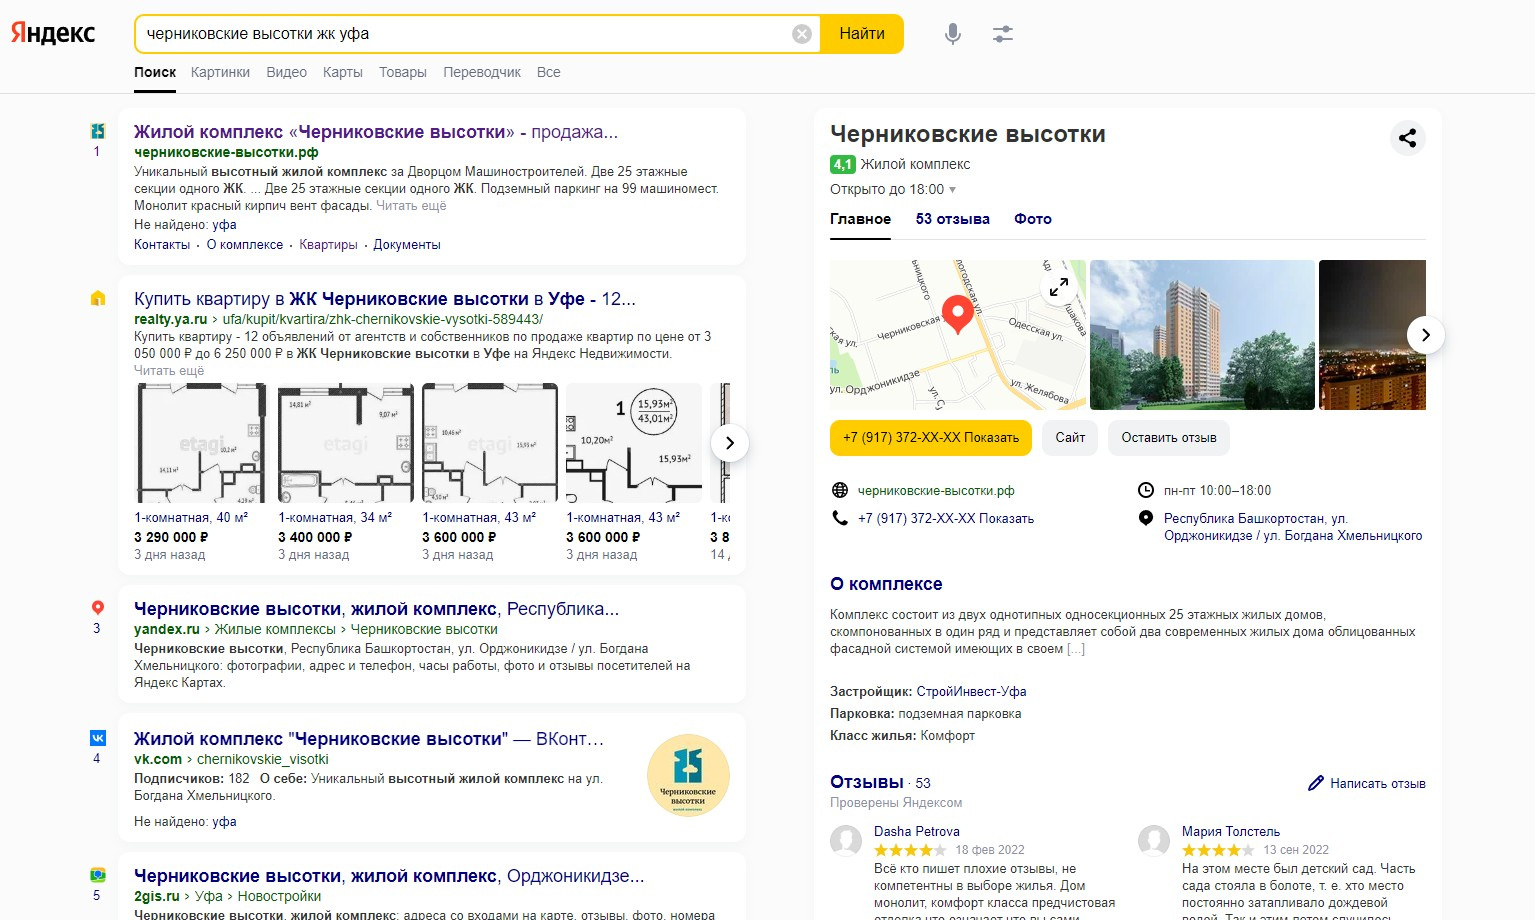Switch to the Карты tab

pos(343,72)
